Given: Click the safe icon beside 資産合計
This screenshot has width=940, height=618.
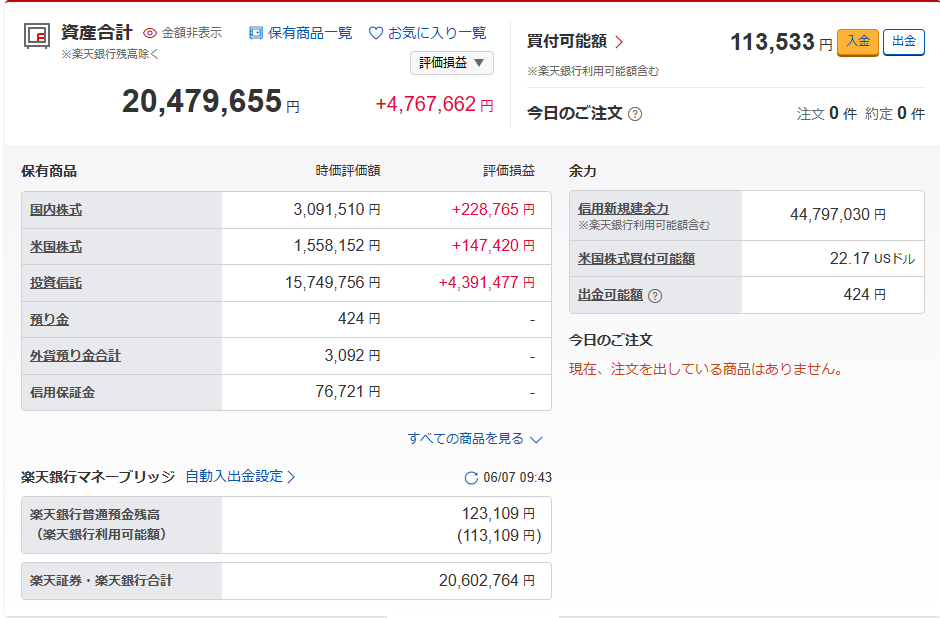Looking at the screenshot, I should 37,36.
